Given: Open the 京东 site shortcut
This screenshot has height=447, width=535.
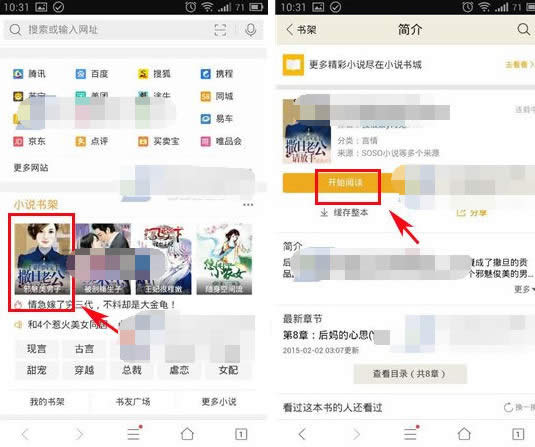Looking at the screenshot, I should tap(29, 141).
